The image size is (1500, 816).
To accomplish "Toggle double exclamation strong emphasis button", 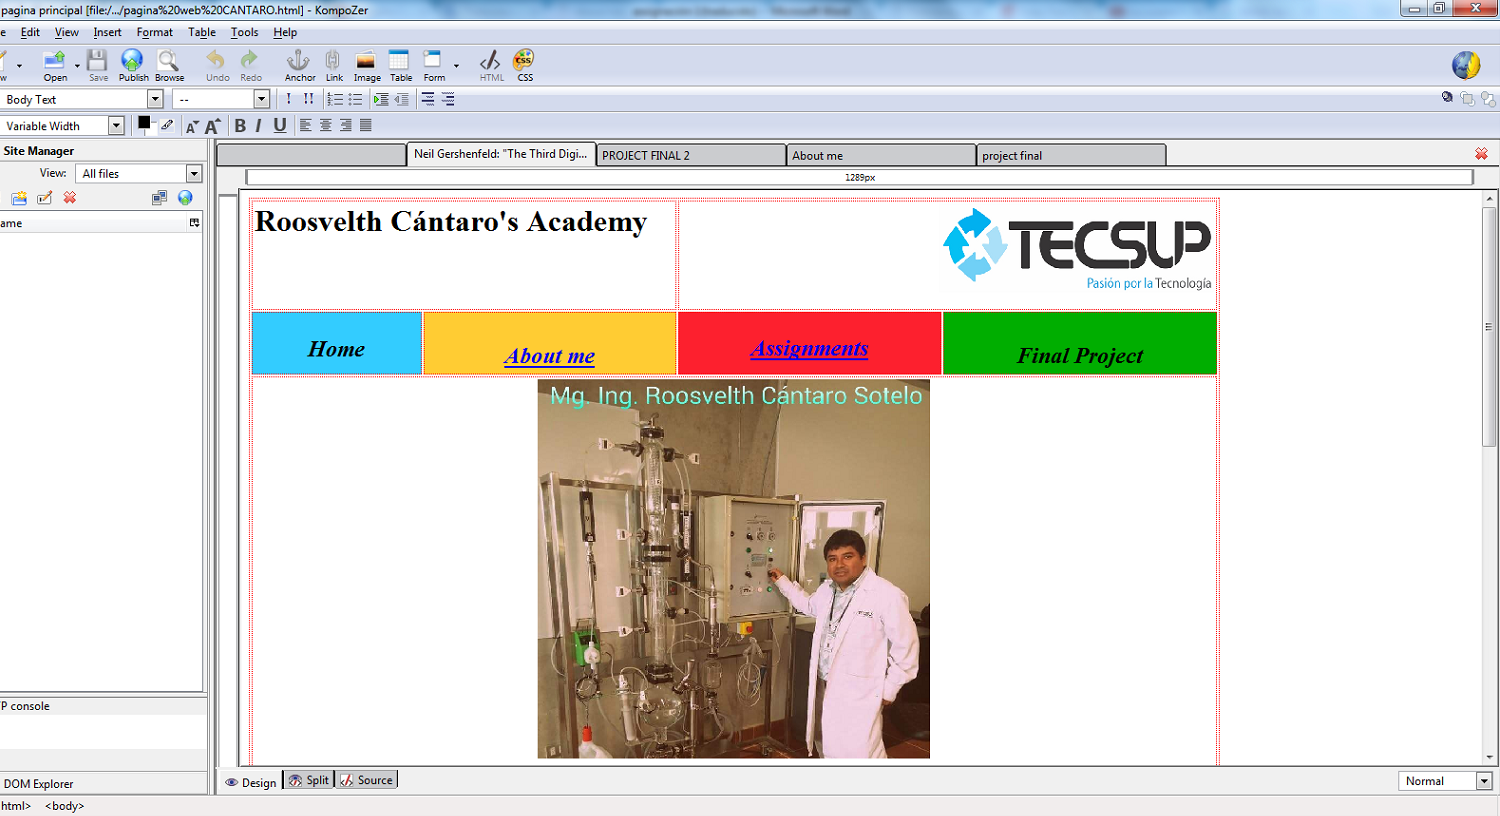I will pyautogui.click(x=309, y=99).
